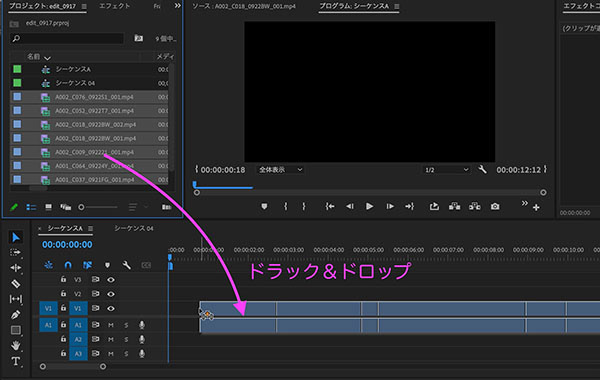Select the プロジェクト: edit_0917 tab
Image resolution: width=600 pixels, height=380 pixels.
tap(42, 6)
